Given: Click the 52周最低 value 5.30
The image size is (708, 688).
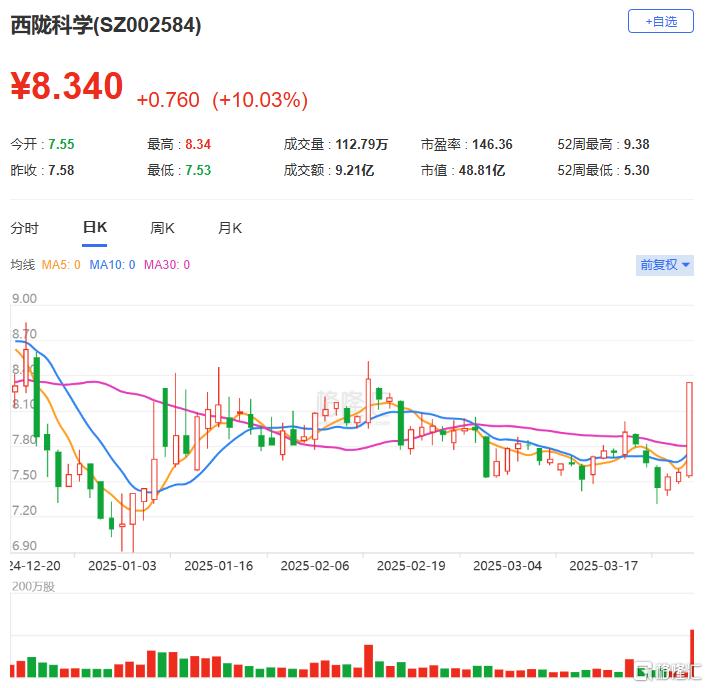Looking at the screenshot, I should 636,170.
